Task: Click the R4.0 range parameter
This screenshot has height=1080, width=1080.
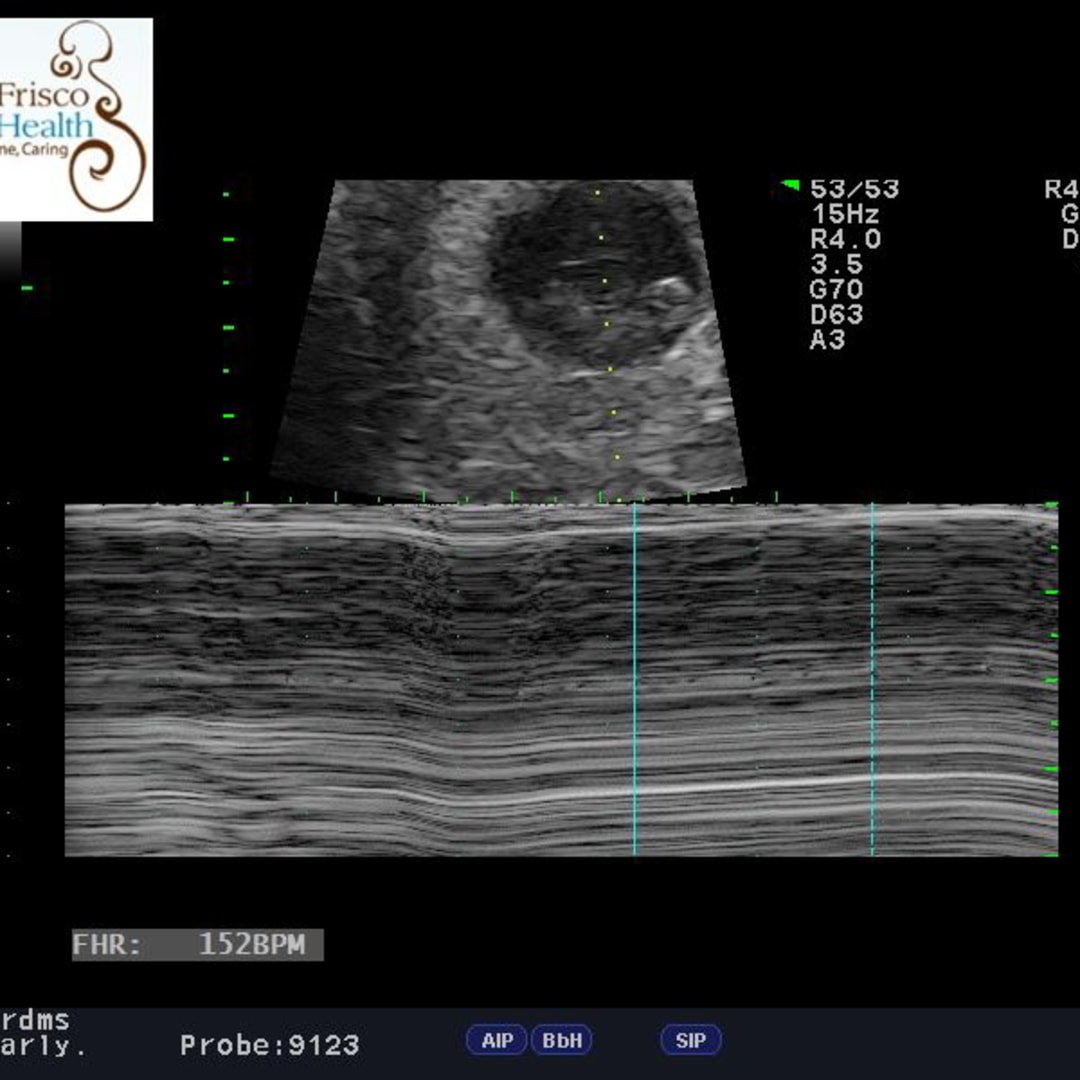Action: pos(846,239)
